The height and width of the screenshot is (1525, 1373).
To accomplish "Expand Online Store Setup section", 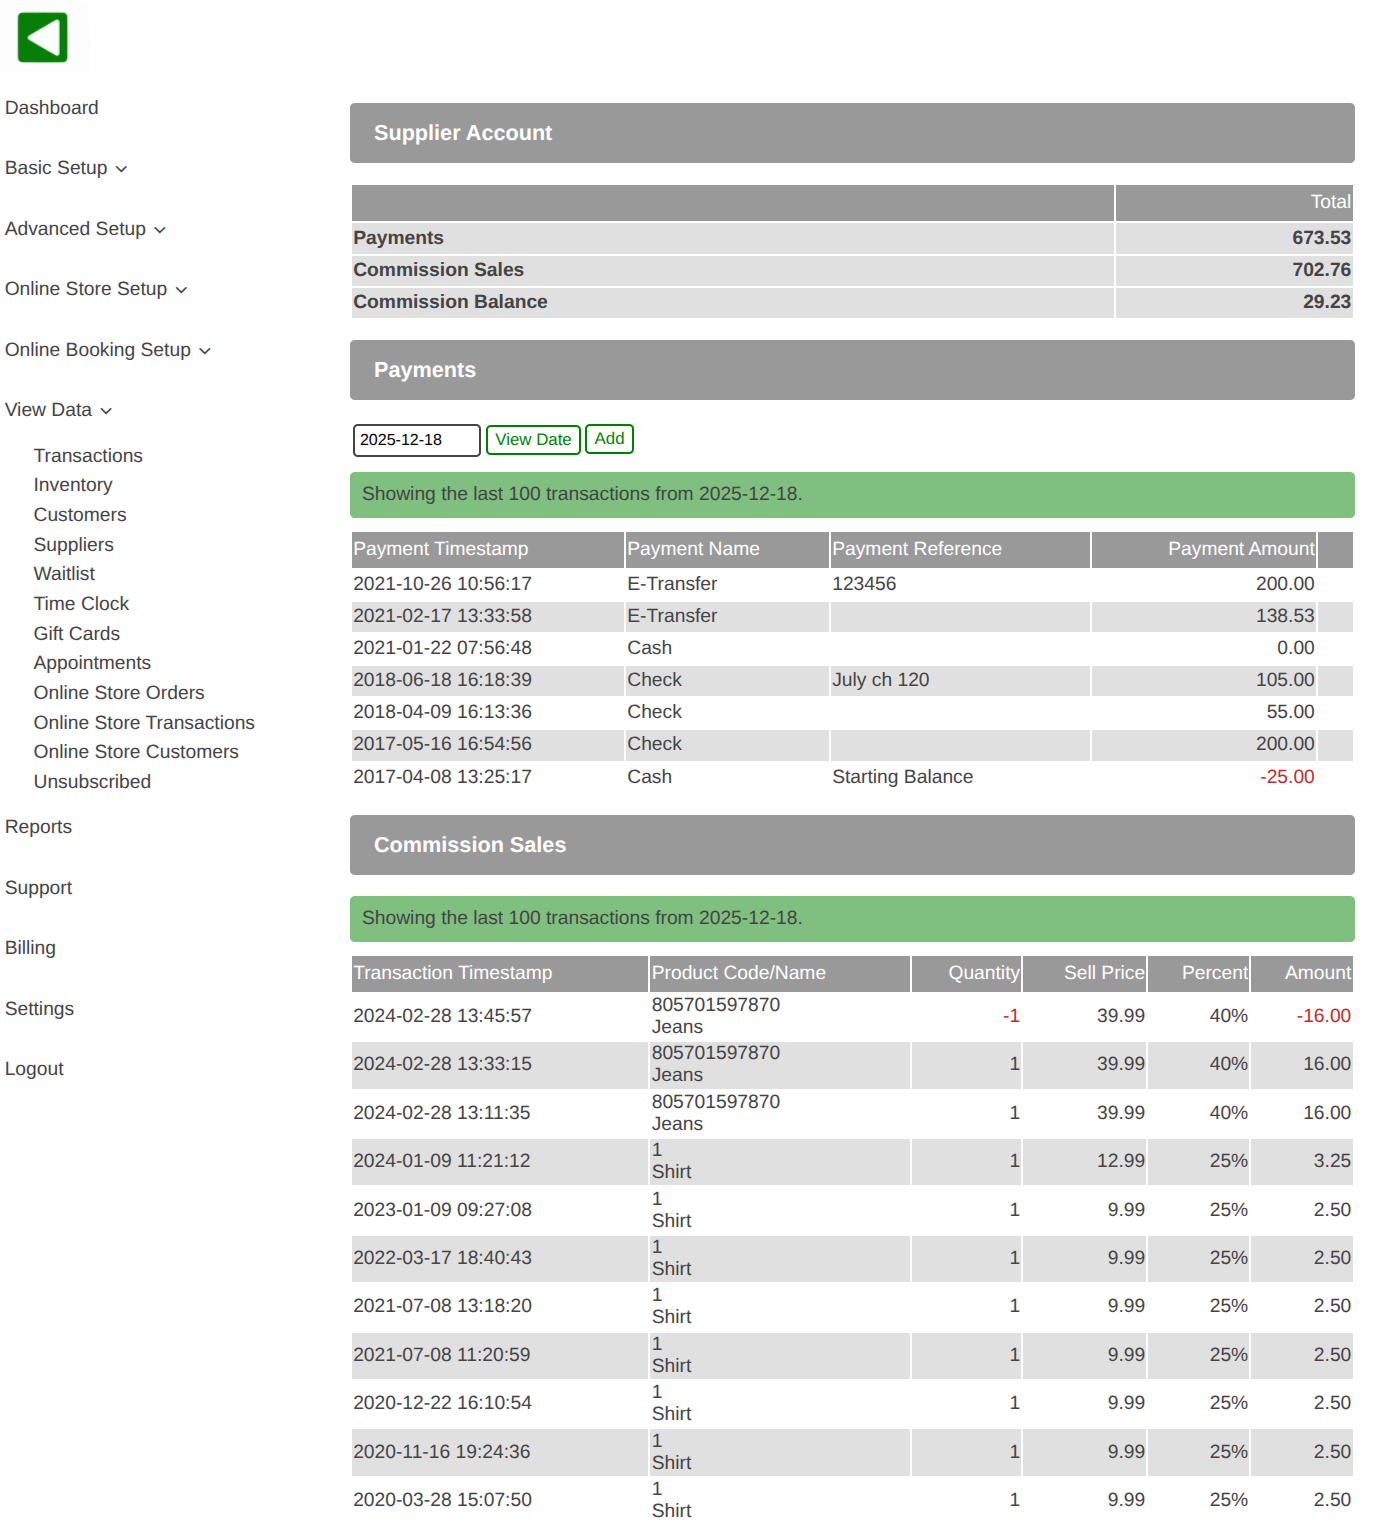I will 96,289.
